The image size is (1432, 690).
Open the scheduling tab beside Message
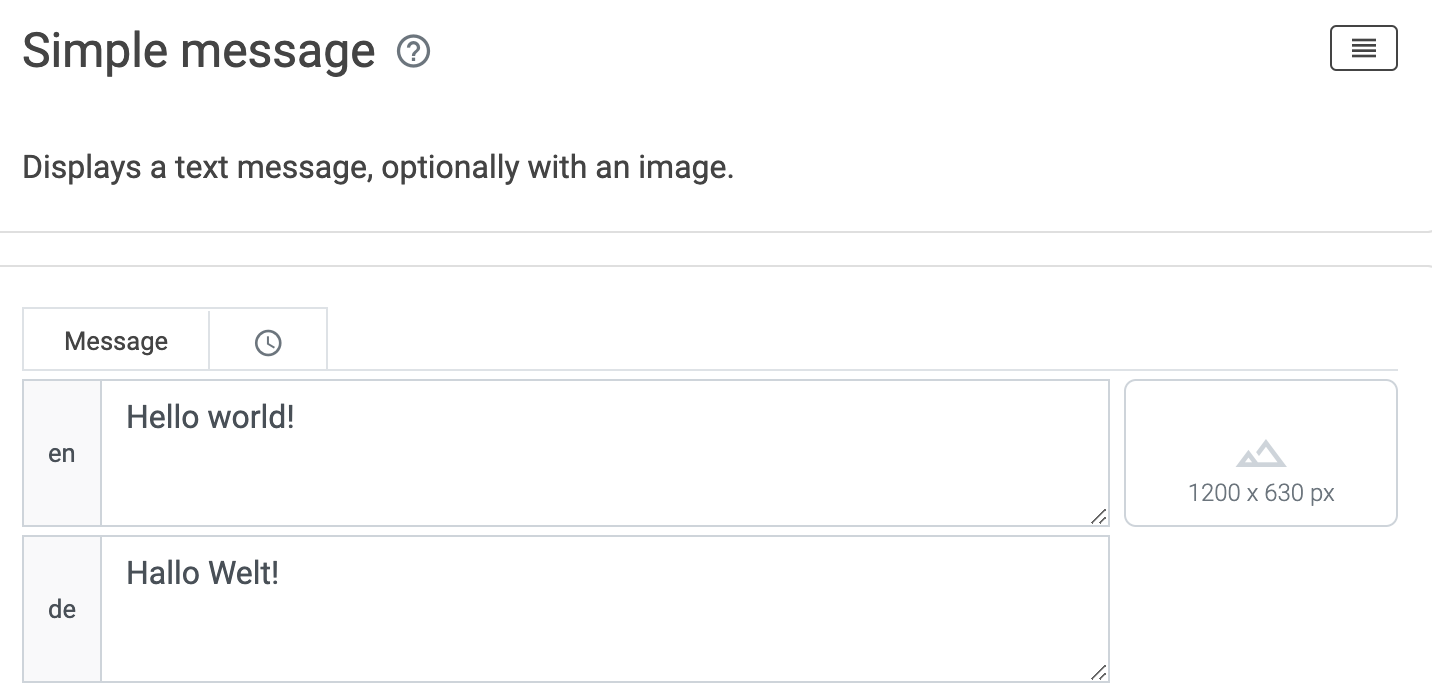267,340
